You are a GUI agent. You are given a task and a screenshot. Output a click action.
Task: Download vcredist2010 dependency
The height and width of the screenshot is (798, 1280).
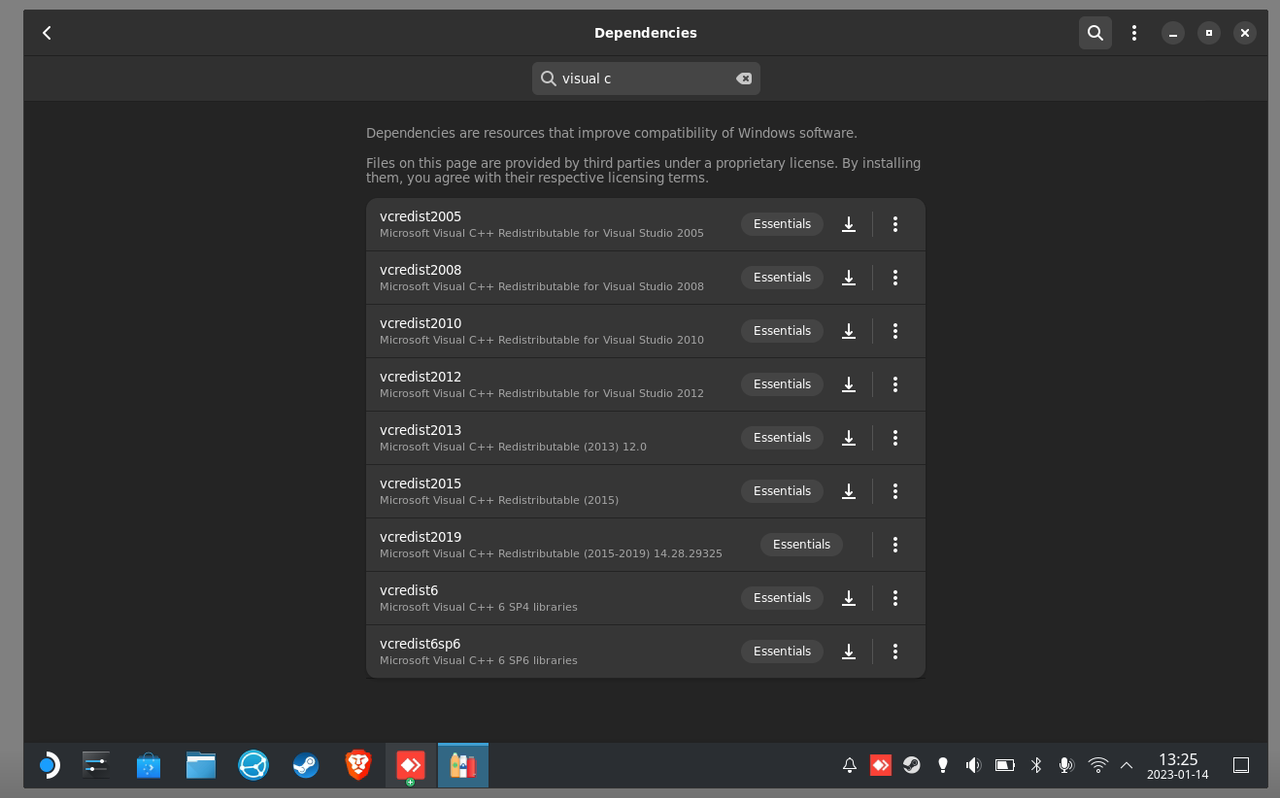pyautogui.click(x=849, y=331)
